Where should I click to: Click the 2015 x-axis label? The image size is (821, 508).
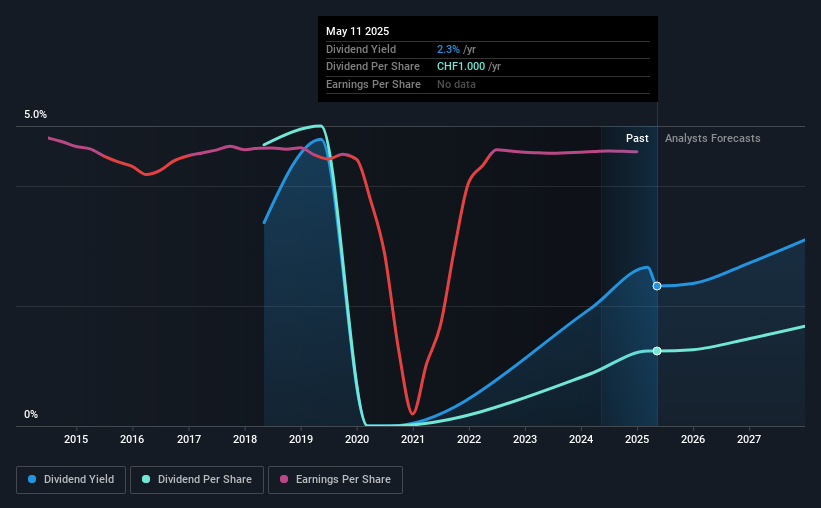[76, 439]
